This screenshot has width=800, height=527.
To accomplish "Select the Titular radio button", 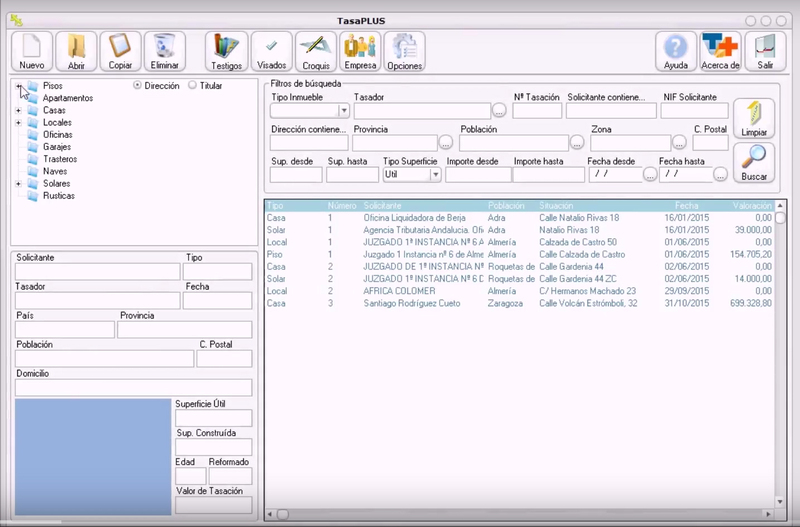I will pos(193,86).
